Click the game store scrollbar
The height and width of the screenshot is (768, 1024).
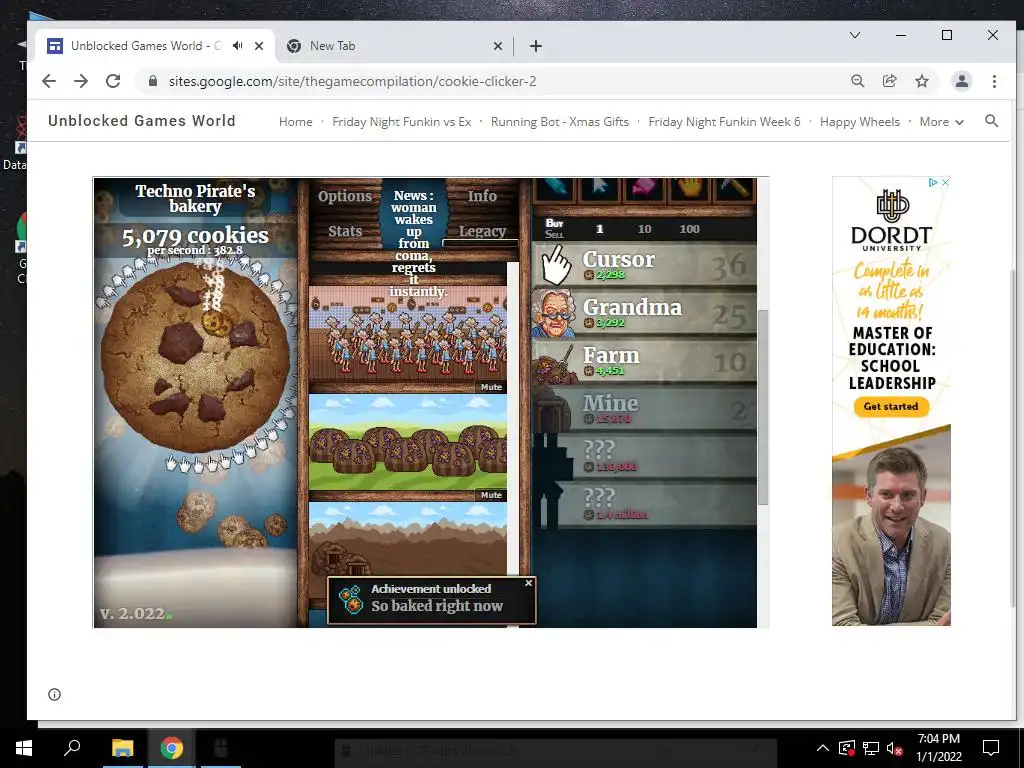click(763, 406)
